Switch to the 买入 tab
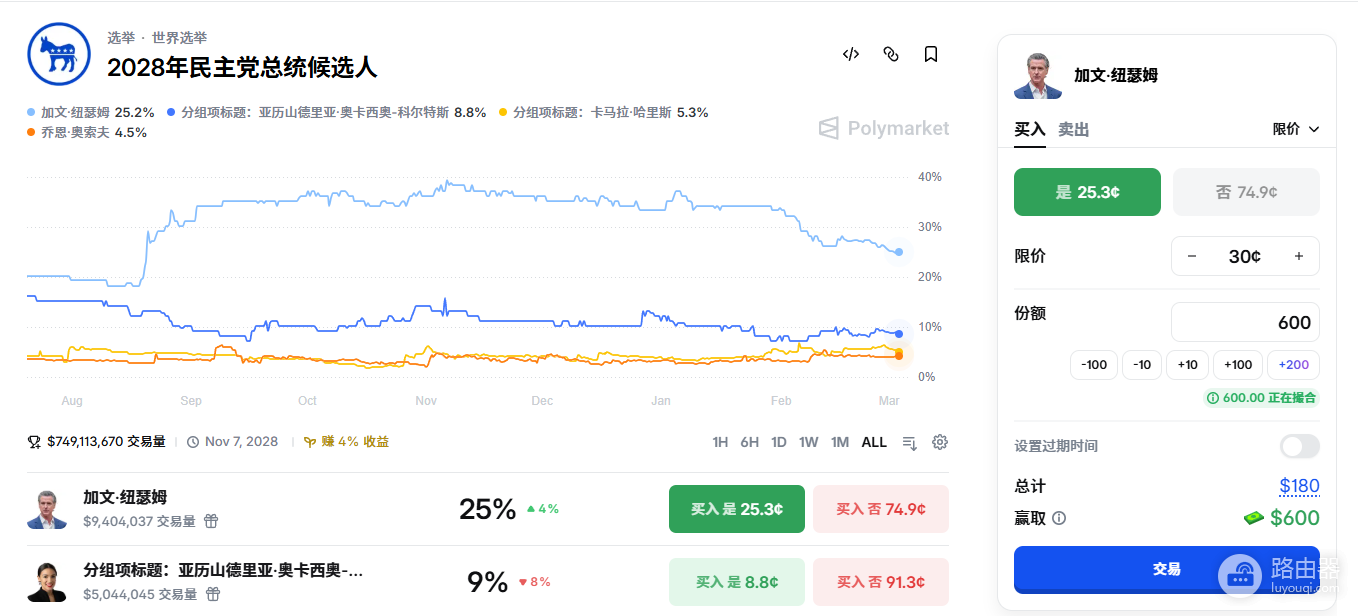The image size is (1358, 616). 1030,129
